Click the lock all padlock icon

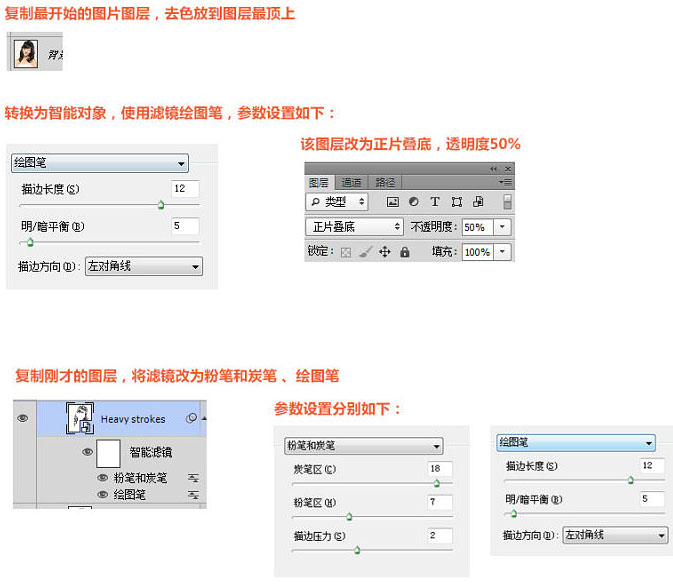[404, 252]
